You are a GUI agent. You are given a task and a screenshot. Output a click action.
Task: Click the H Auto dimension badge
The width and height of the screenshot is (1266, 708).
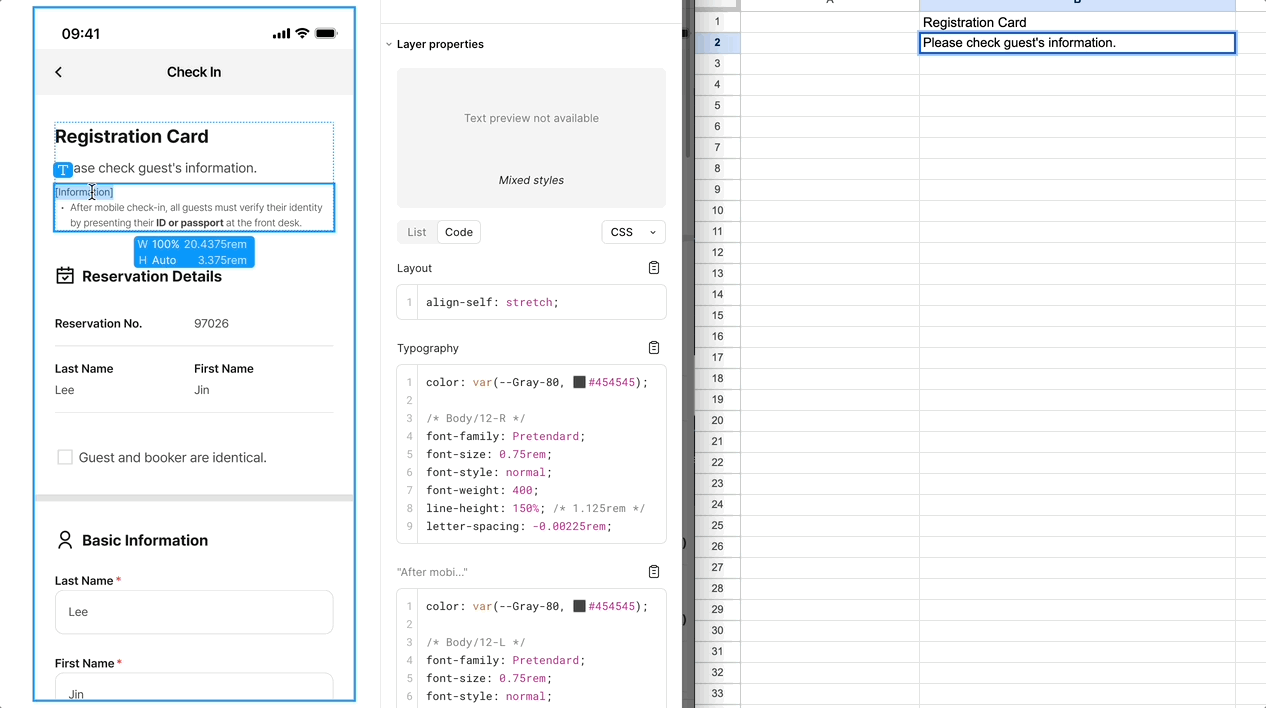pos(194,260)
